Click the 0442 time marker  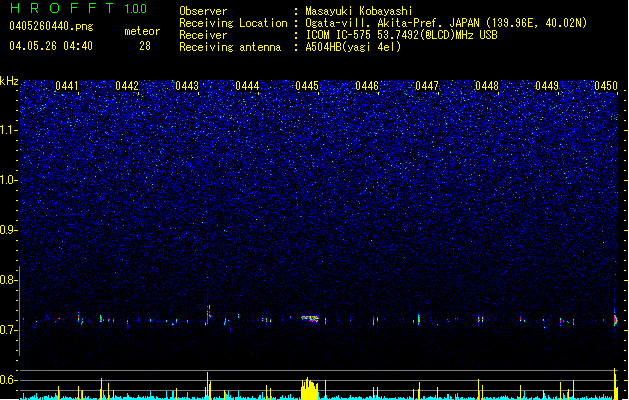[127, 86]
